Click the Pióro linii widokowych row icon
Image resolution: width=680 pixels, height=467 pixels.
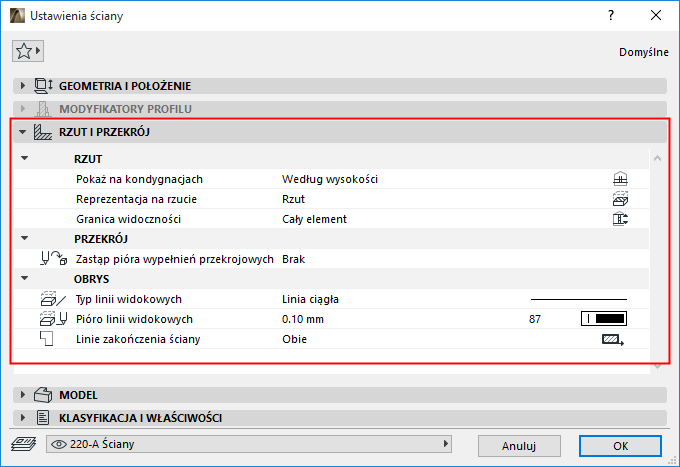pyautogui.click(x=53, y=319)
